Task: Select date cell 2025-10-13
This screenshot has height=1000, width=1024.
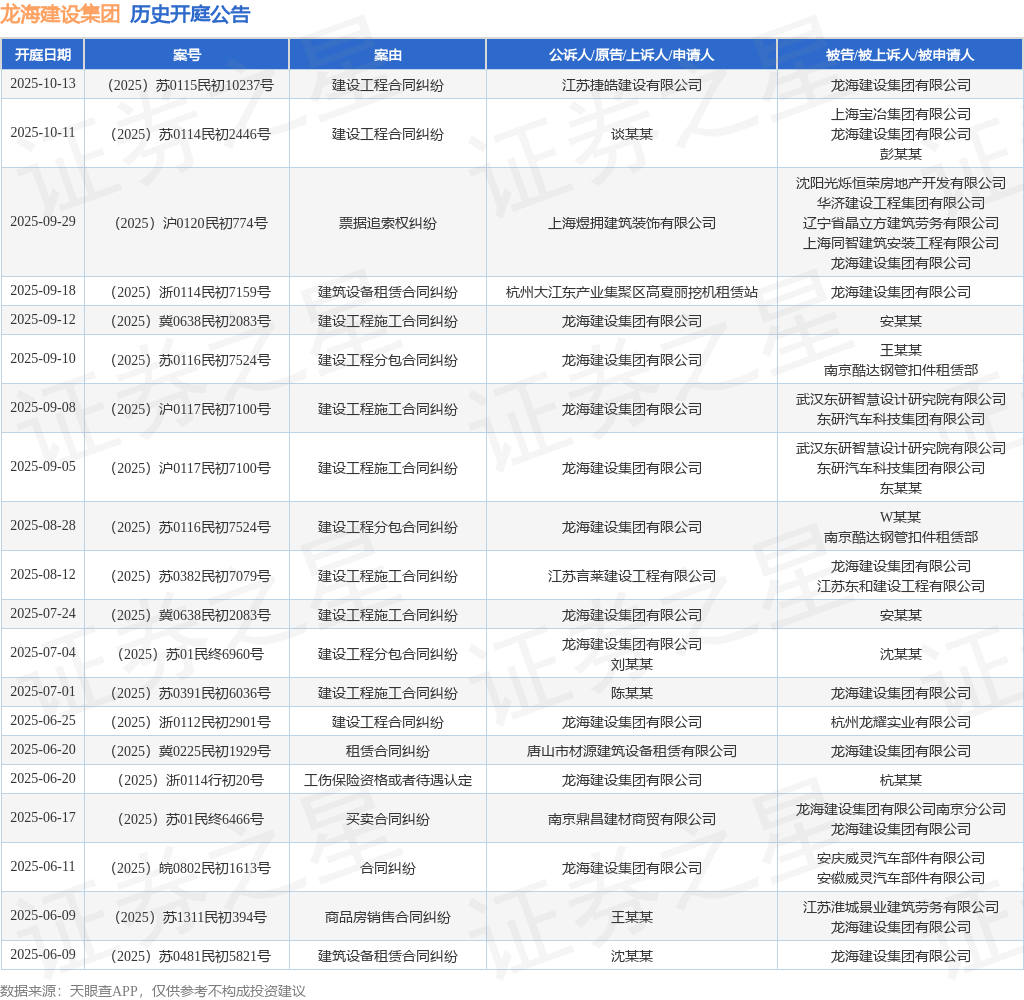Action: [42, 84]
